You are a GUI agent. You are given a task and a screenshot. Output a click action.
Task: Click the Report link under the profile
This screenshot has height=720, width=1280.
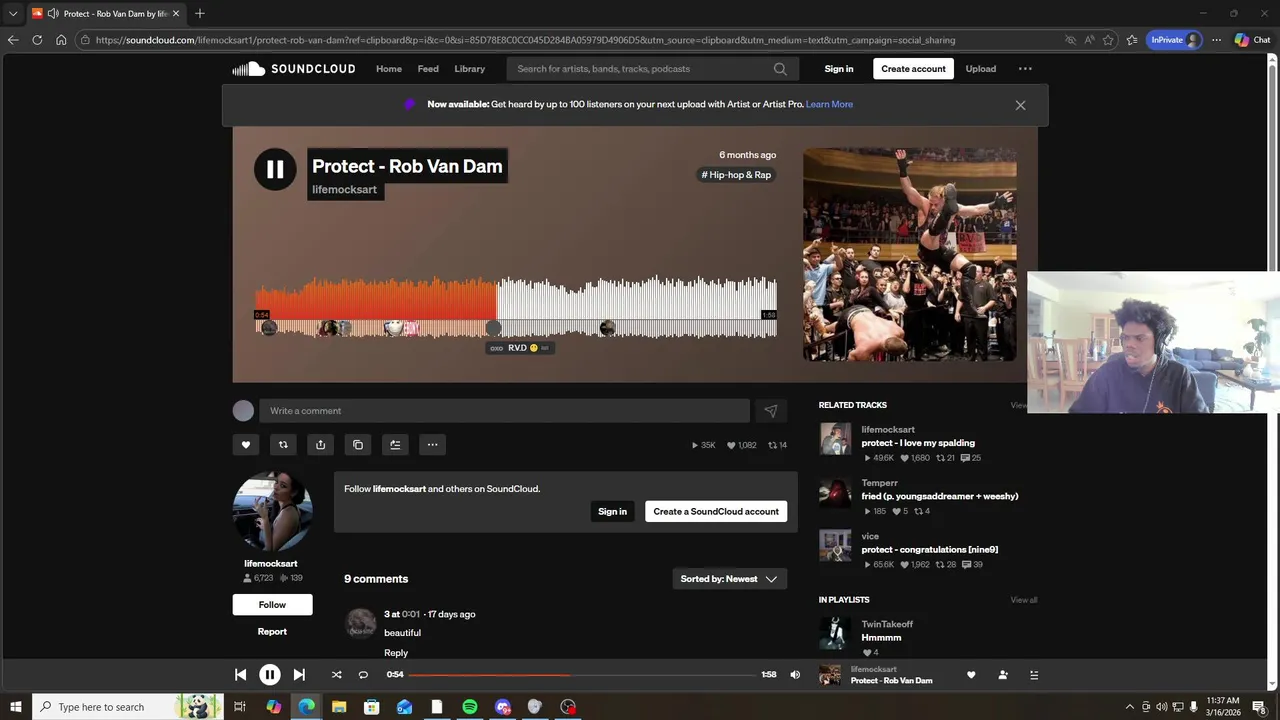coord(272,632)
